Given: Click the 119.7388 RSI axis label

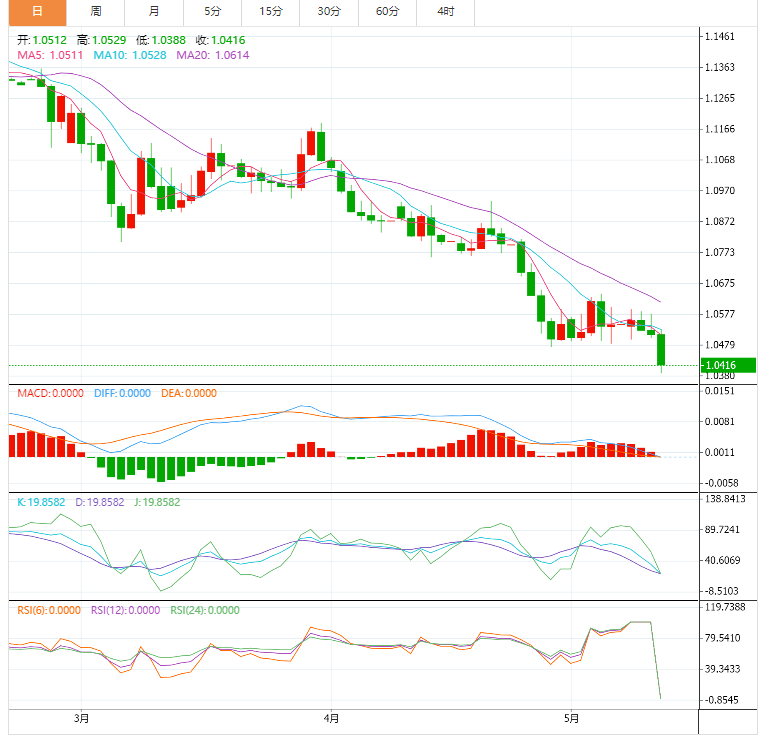Looking at the screenshot, I should (x=725, y=607).
